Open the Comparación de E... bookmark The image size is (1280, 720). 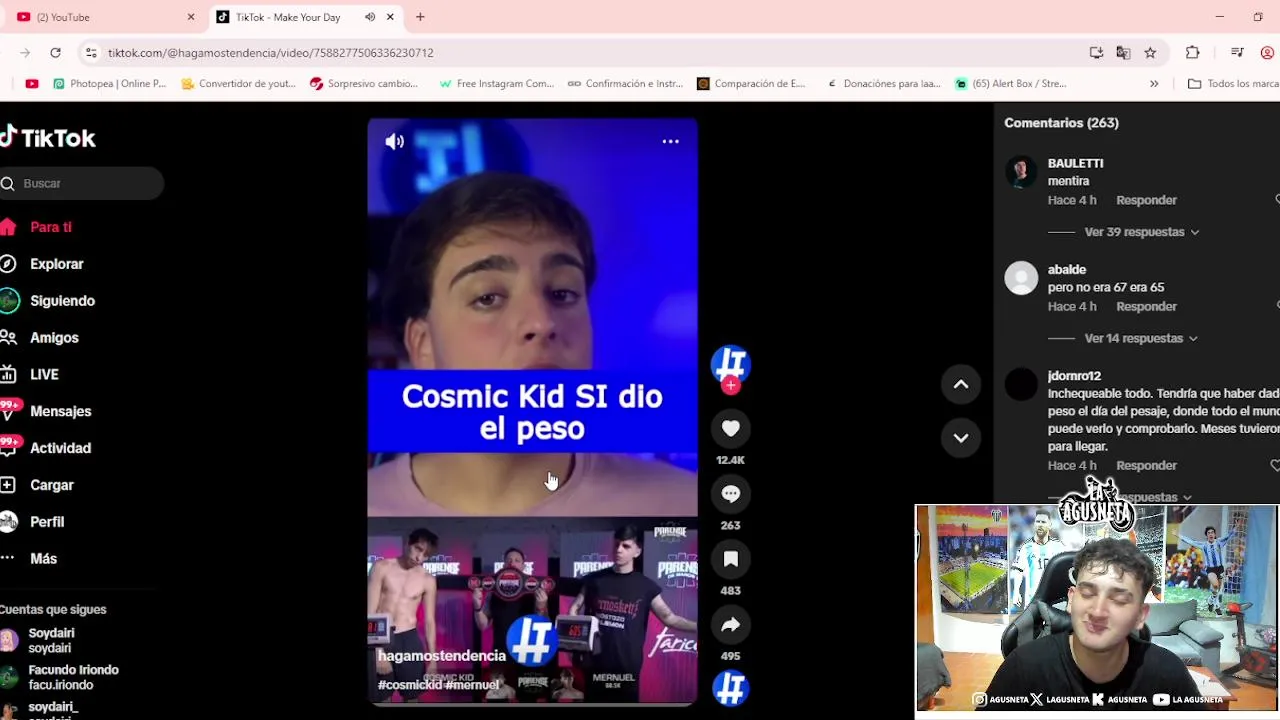pos(751,84)
